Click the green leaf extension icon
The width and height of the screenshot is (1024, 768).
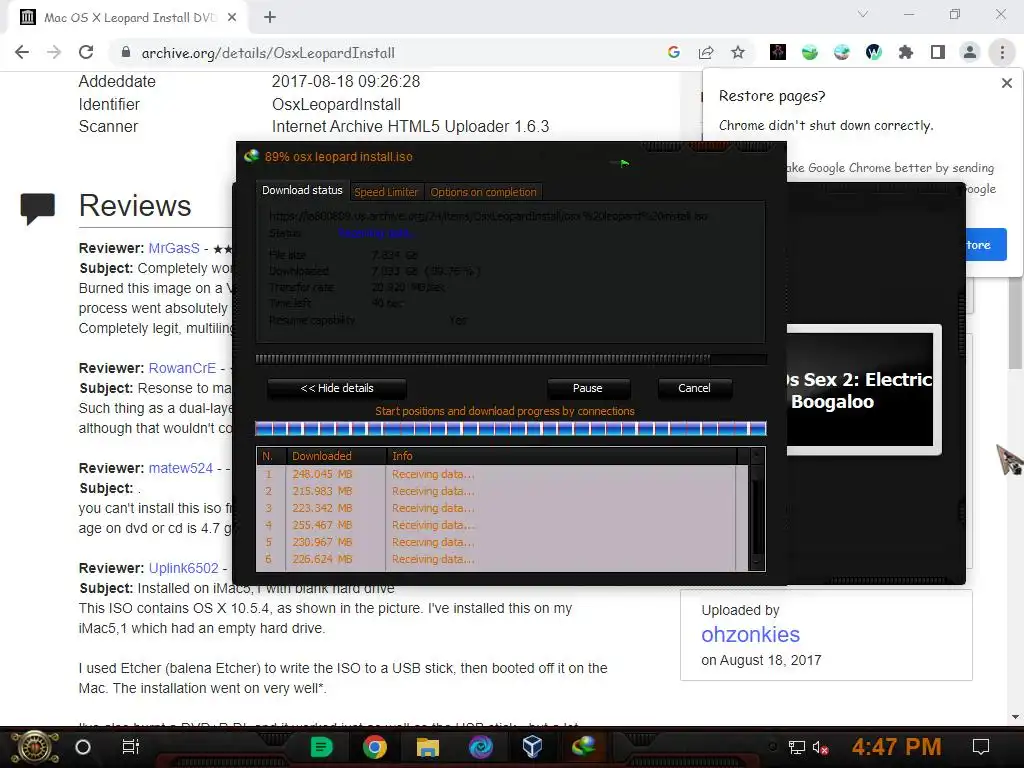(810, 52)
